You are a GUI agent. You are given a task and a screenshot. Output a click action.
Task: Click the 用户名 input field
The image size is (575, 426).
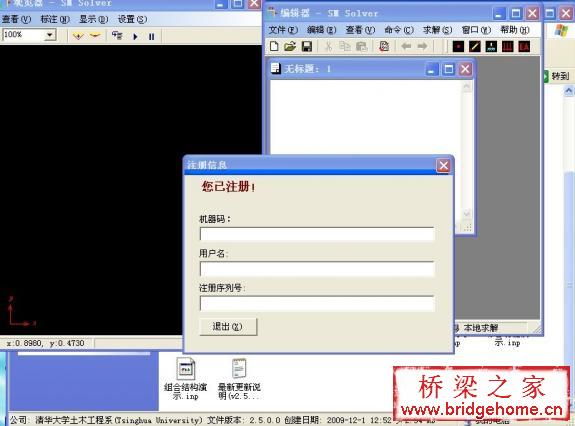(x=317, y=269)
